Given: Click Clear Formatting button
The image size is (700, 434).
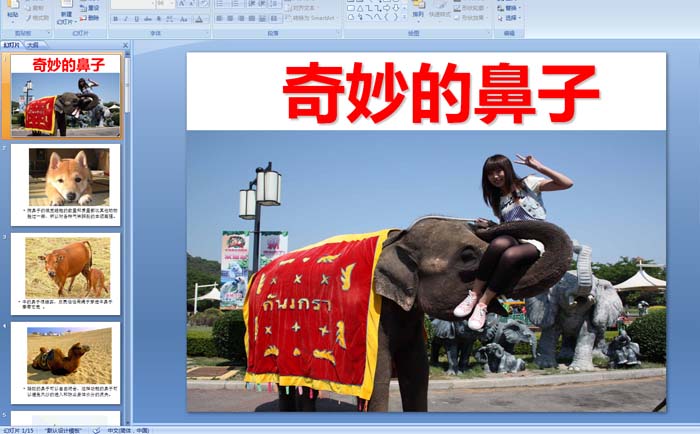Looking at the screenshot, I should (204, 4).
